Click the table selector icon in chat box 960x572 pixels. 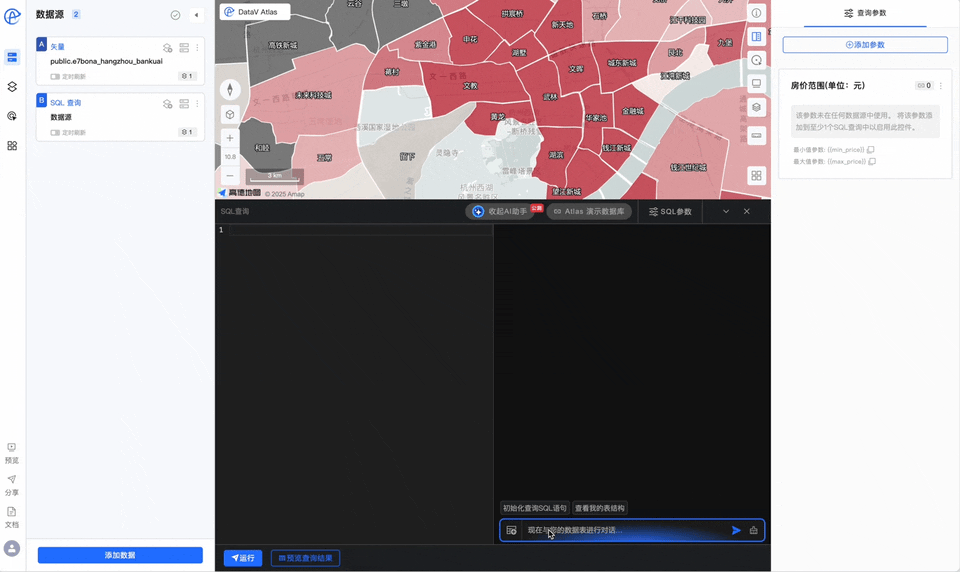coord(512,530)
